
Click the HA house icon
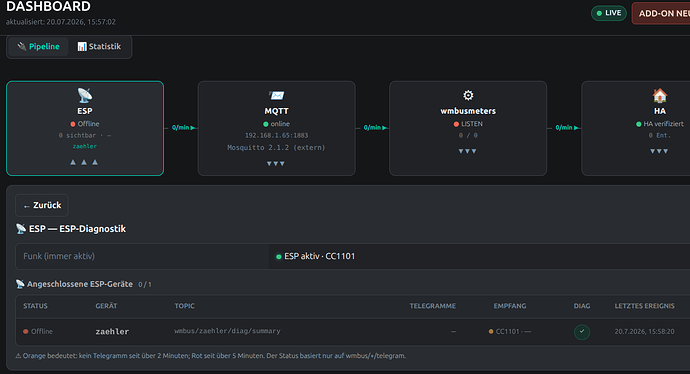(x=659, y=95)
